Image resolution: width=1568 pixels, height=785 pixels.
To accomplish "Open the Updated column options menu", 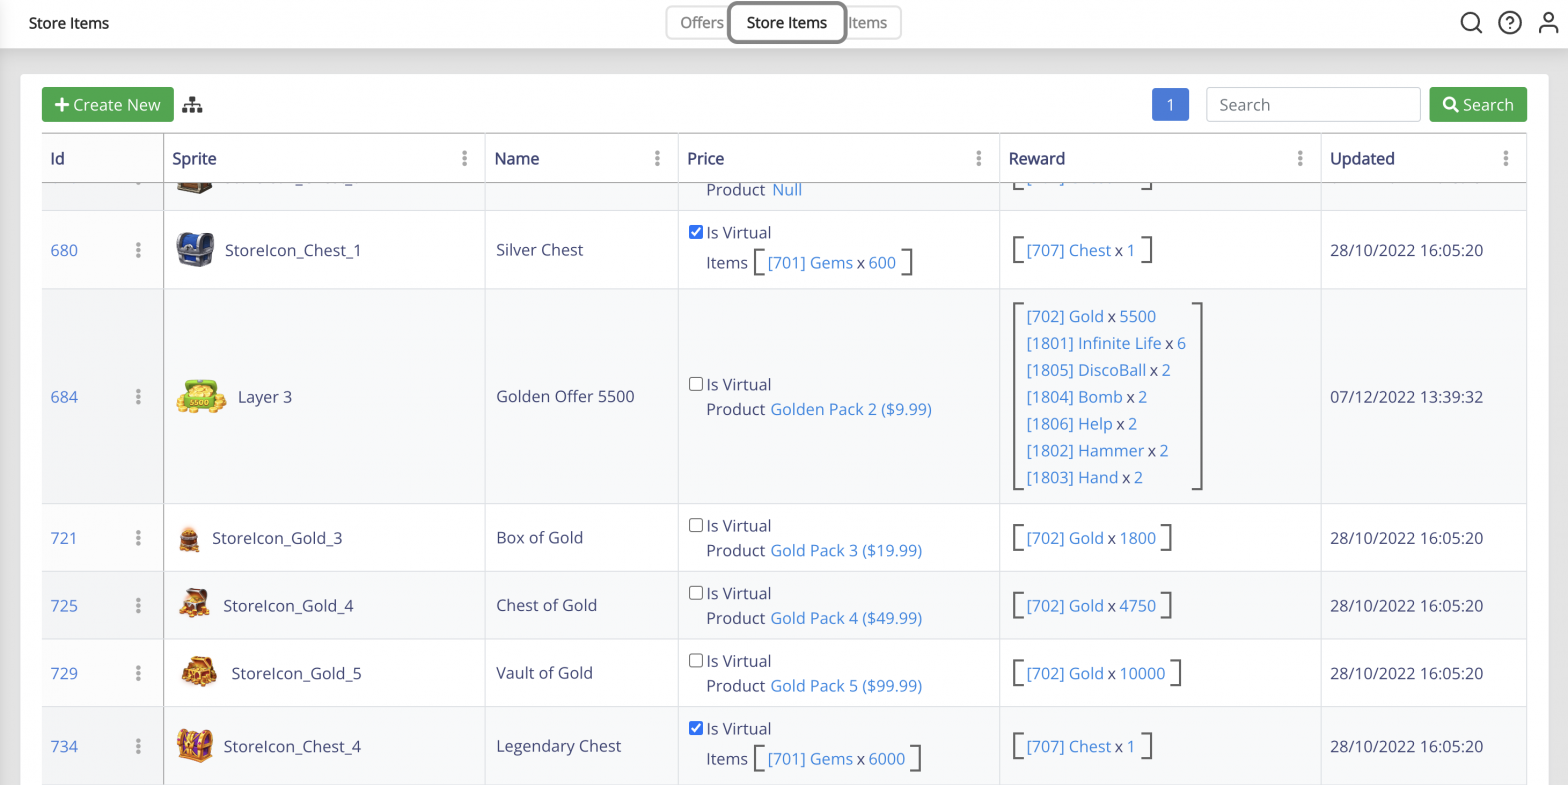I will [x=1506, y=158].
